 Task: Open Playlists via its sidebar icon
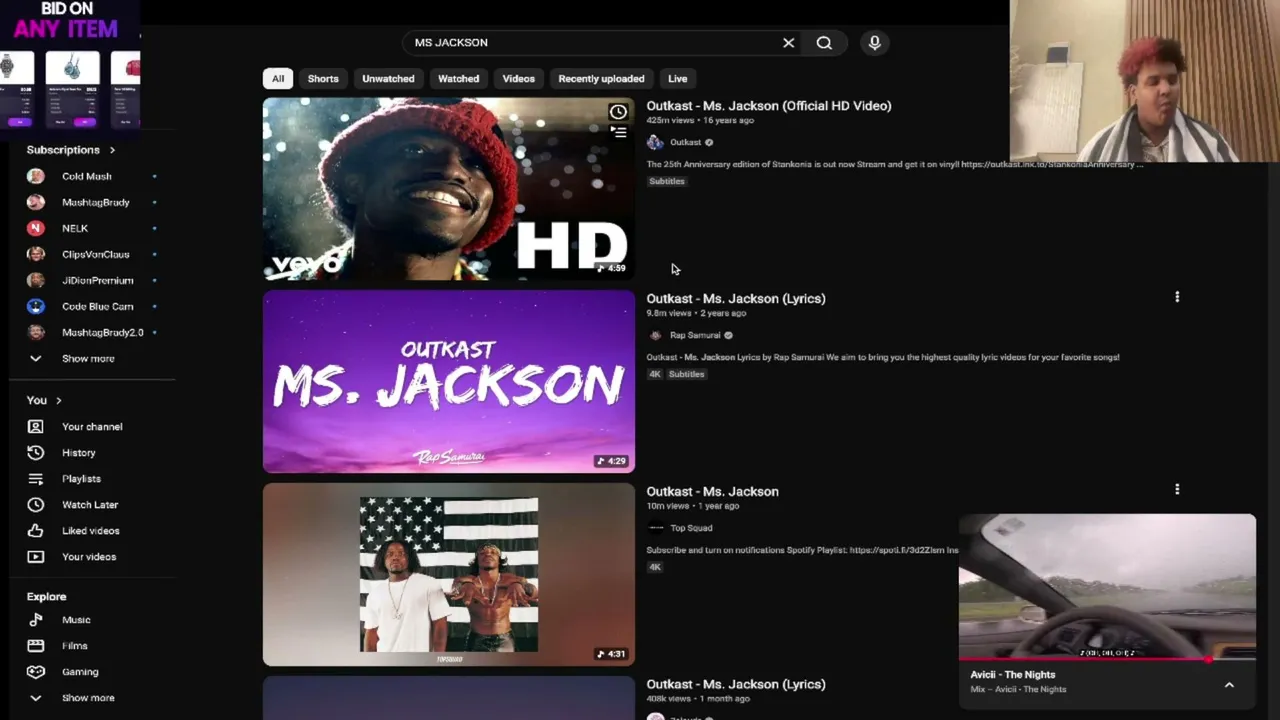tap(36, 479)
